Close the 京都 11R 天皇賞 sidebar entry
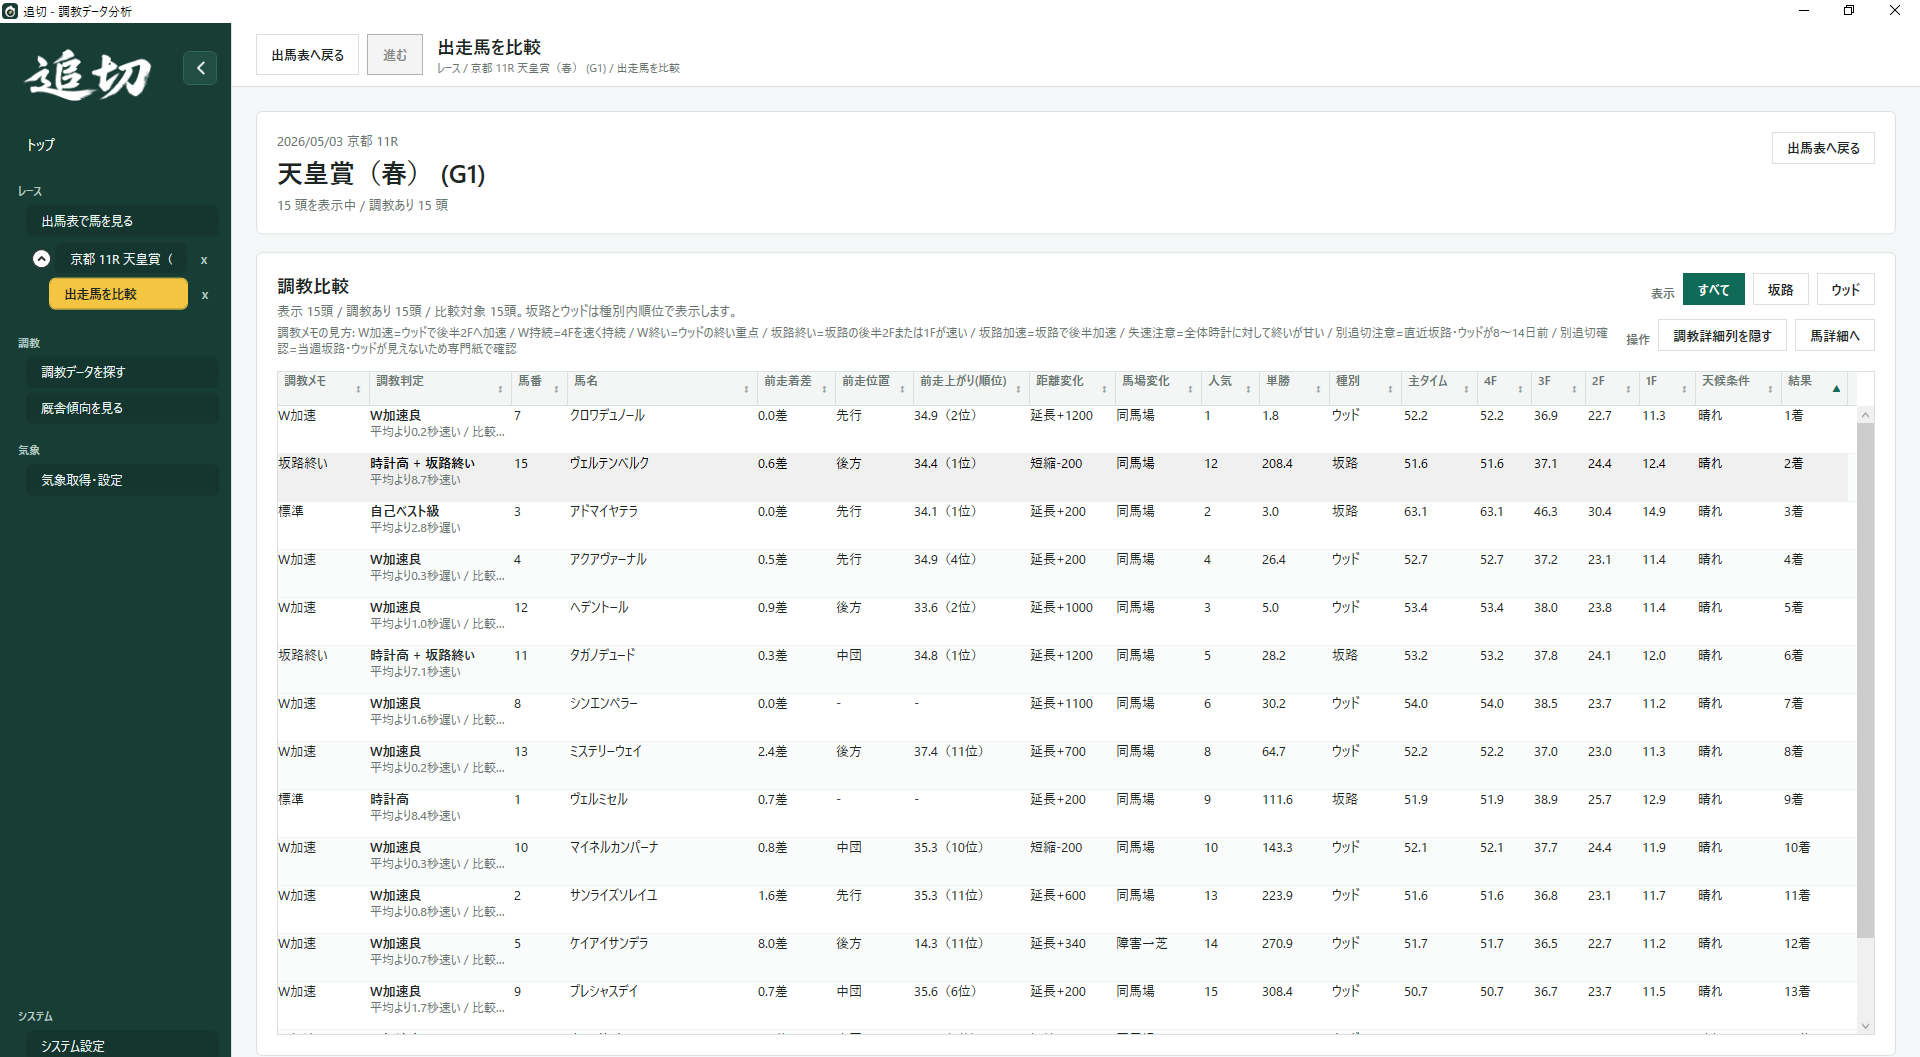The width and height of the screenshot is (1920, 1057). point(204,260)
